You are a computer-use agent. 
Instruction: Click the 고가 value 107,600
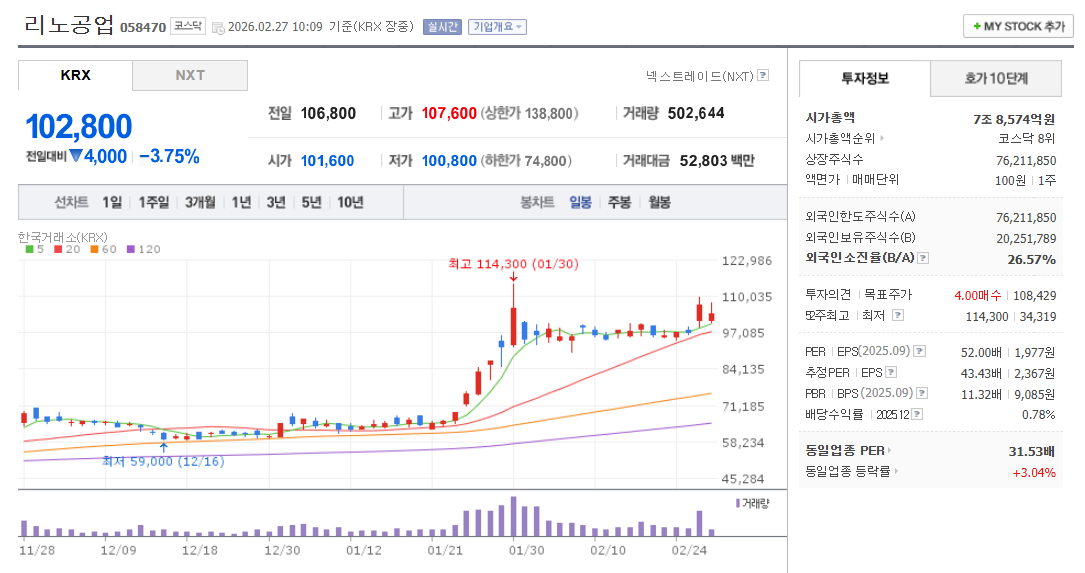[x=449, y=113]
